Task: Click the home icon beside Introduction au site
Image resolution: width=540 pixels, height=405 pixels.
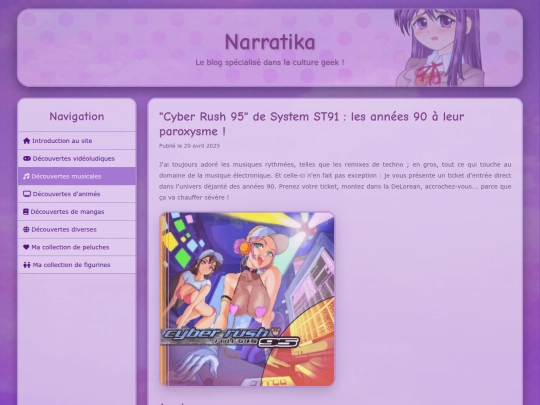Action: click(x=27, y=141)
